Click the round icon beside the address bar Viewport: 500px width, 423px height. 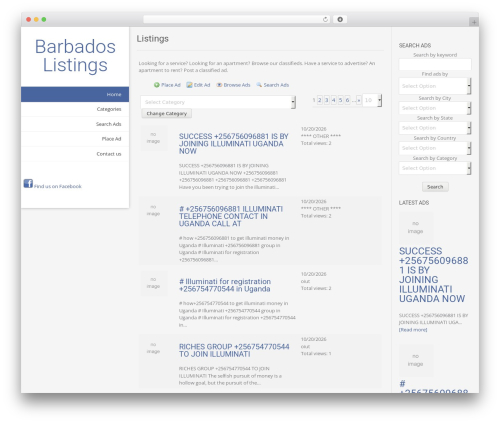point(340,19)
